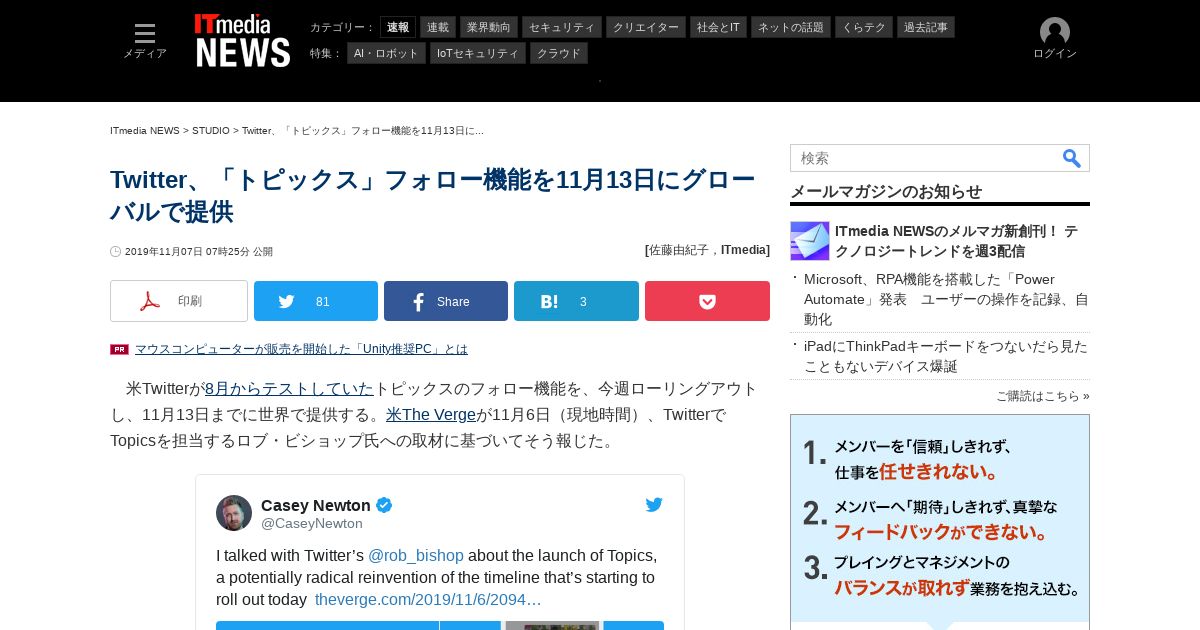
Task: Open iPadにThinkPadキーボード news item
Action: (x=946, y=356)
